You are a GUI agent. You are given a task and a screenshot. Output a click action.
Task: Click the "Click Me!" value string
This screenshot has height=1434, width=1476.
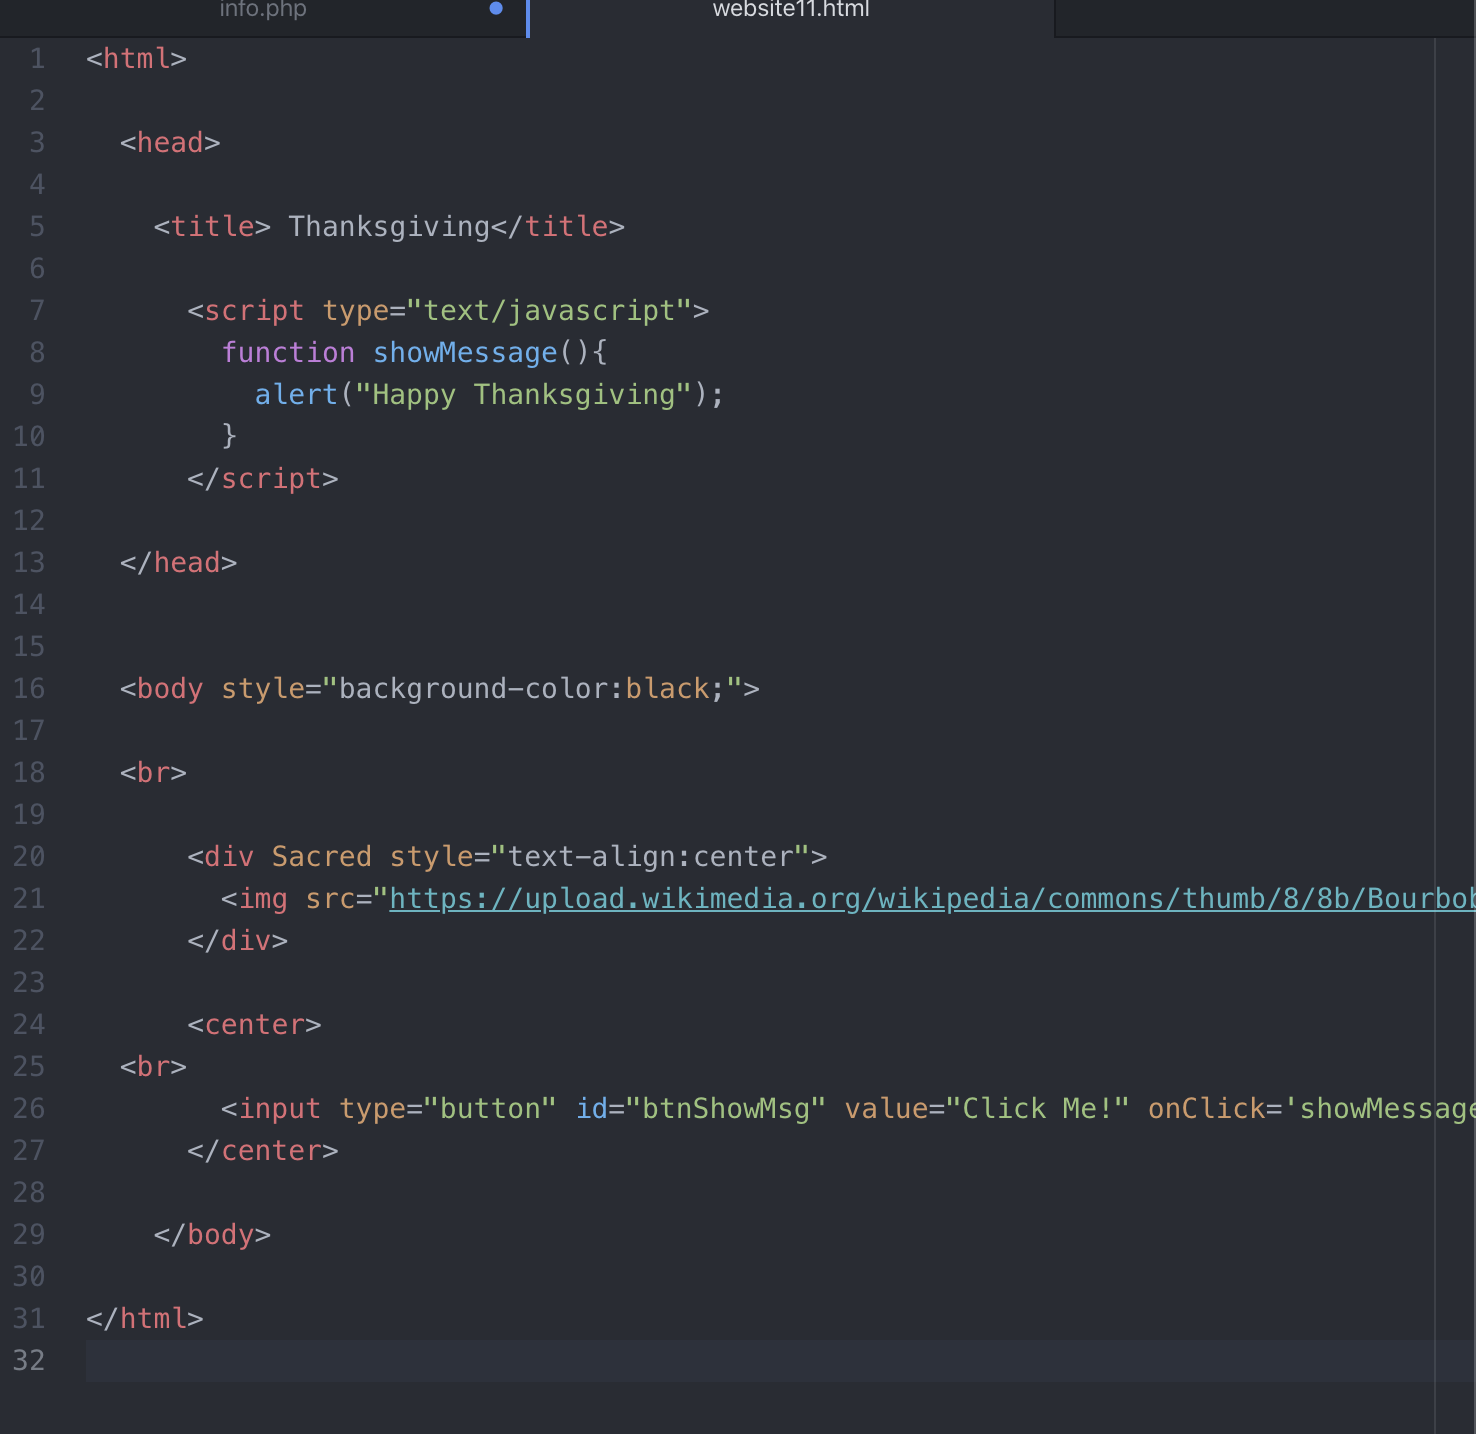click(x=1038, y=1109)
